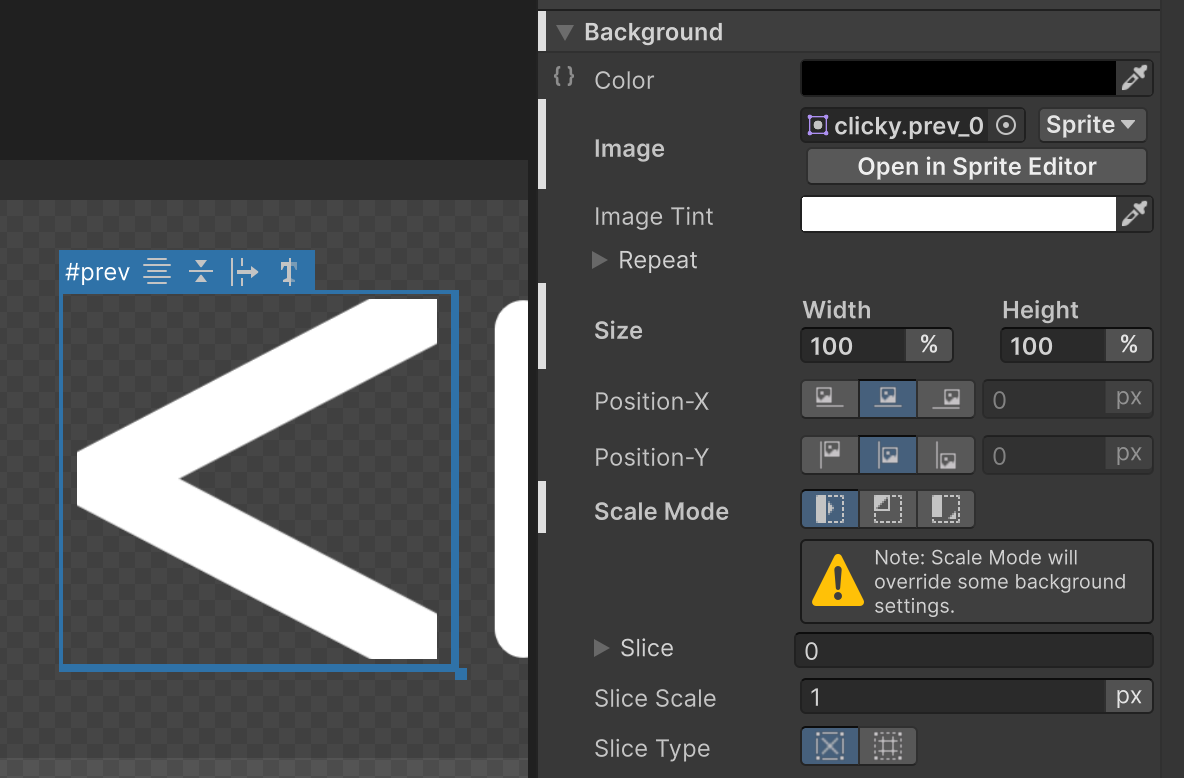Collapse the Background section
Screen dimensions: 1184x778
(x=564, y=31)
